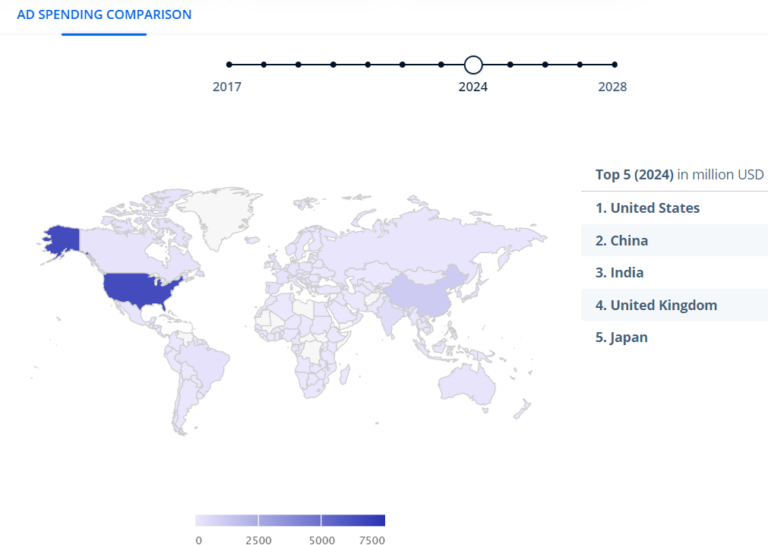Image resolution: width=768 pixels, height=545 pixels.
Task: Select Japan in the Top 5 list
Action: (x=621, y=337)
